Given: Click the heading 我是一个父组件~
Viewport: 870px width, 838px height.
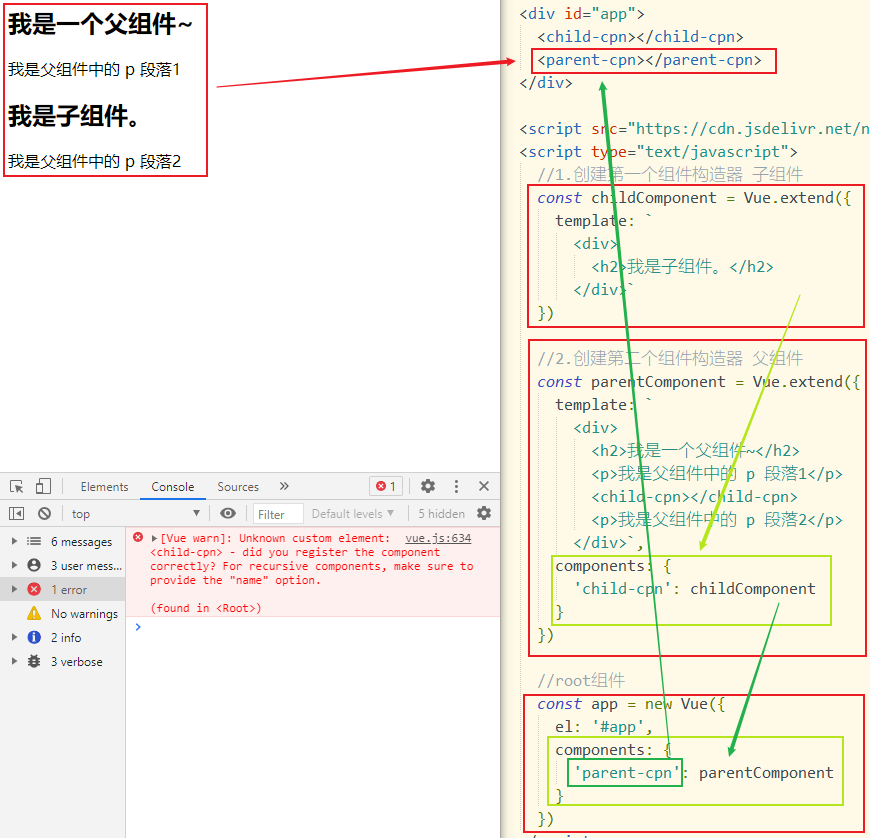Looking at the screenshot, I should click(100, 24).
